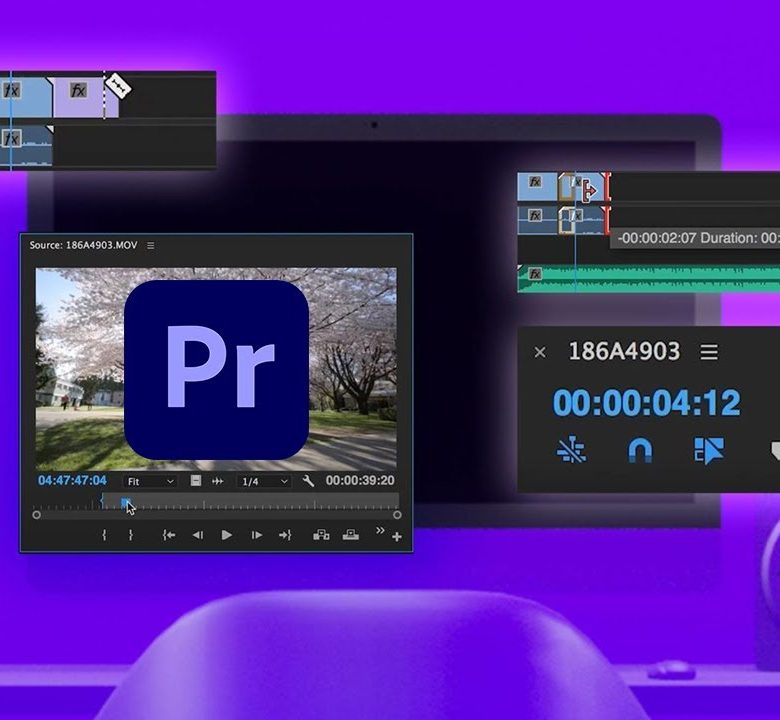This screenshot has height=720, width=780.
Task: Click the Overwrite edit icon
Action: click(x=351, y=535)
